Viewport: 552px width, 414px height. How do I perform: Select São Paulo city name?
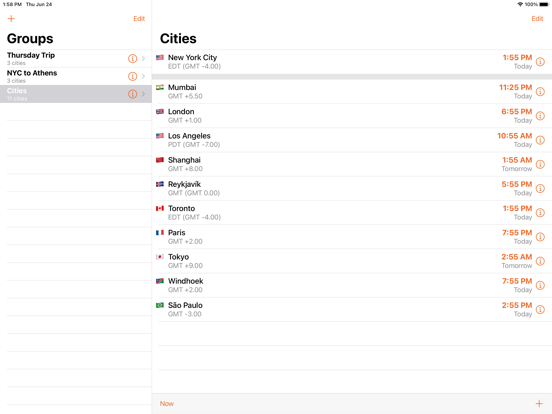(x=185, y=305)
